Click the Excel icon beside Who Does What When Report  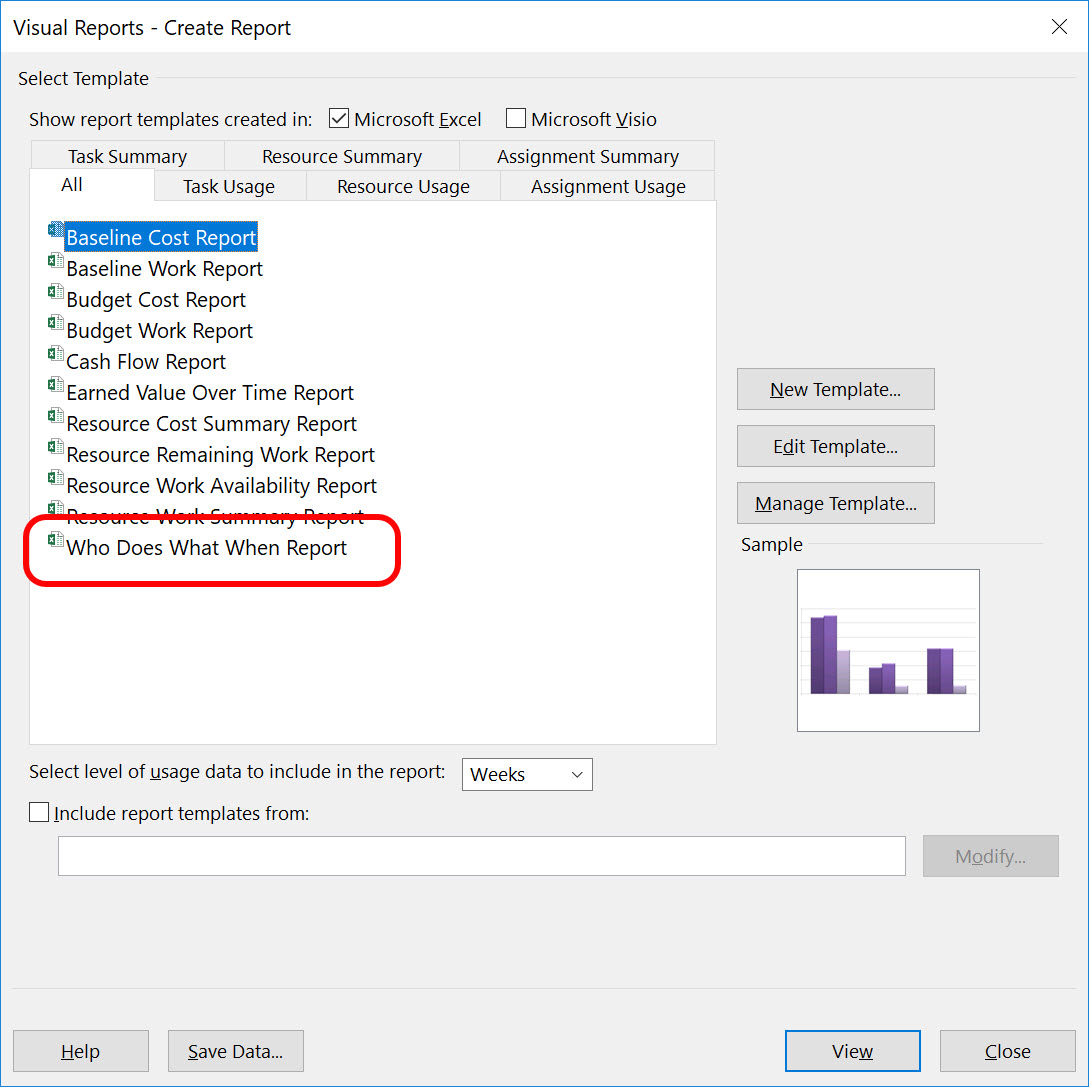56,540
